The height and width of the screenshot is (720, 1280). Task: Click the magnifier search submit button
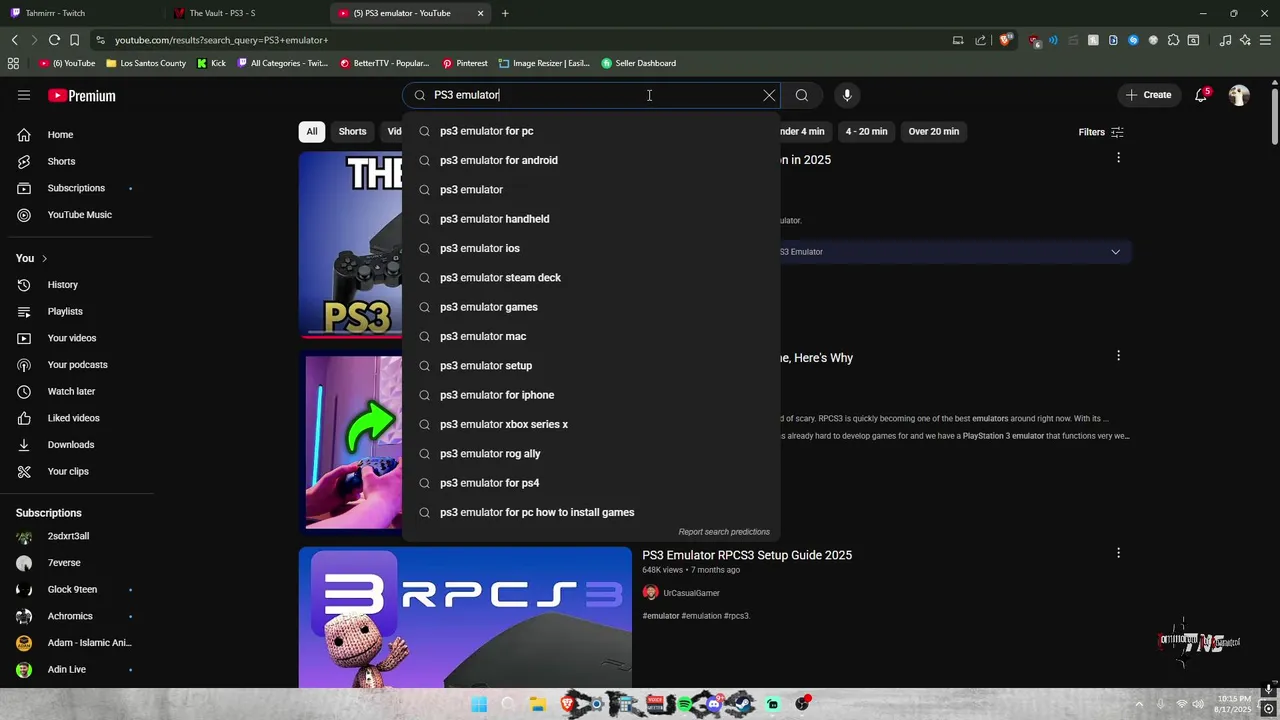click(802, 95)
